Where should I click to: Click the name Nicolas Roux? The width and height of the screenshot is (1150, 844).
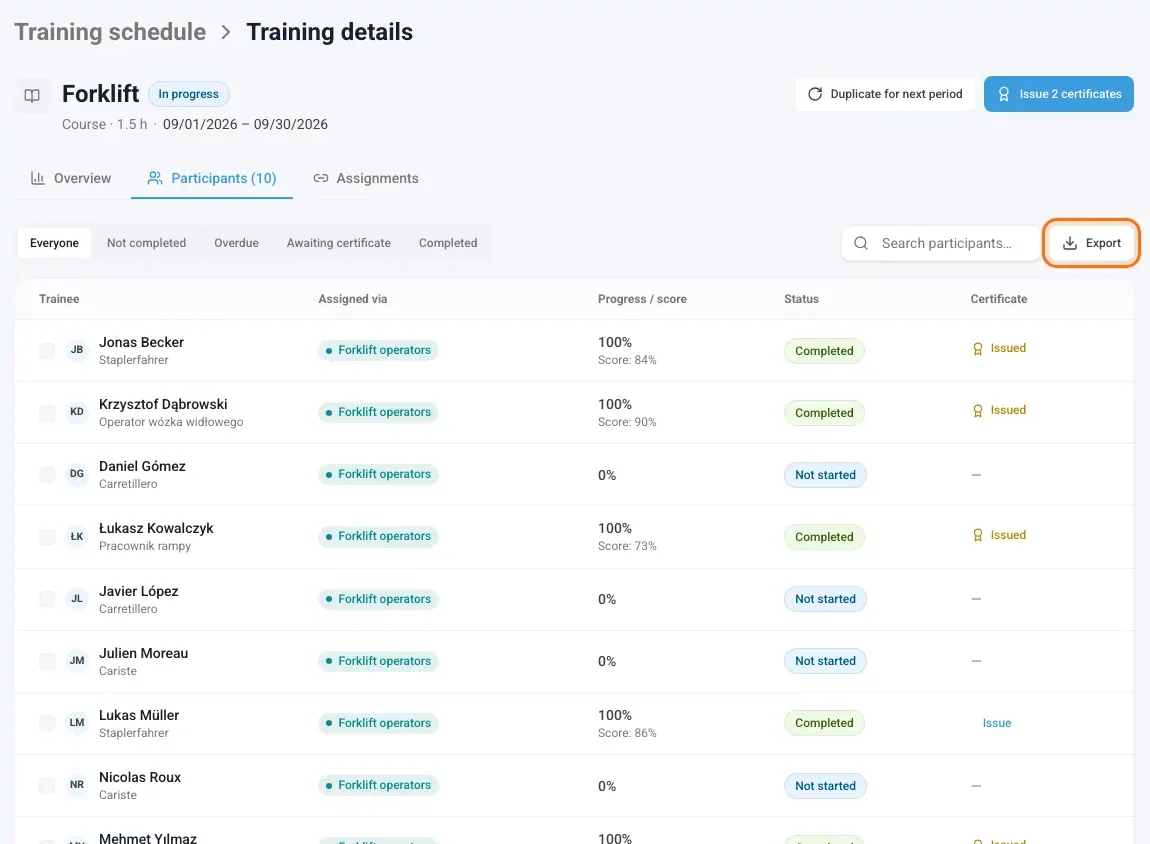pyautogui.click(x=140, y=777)
